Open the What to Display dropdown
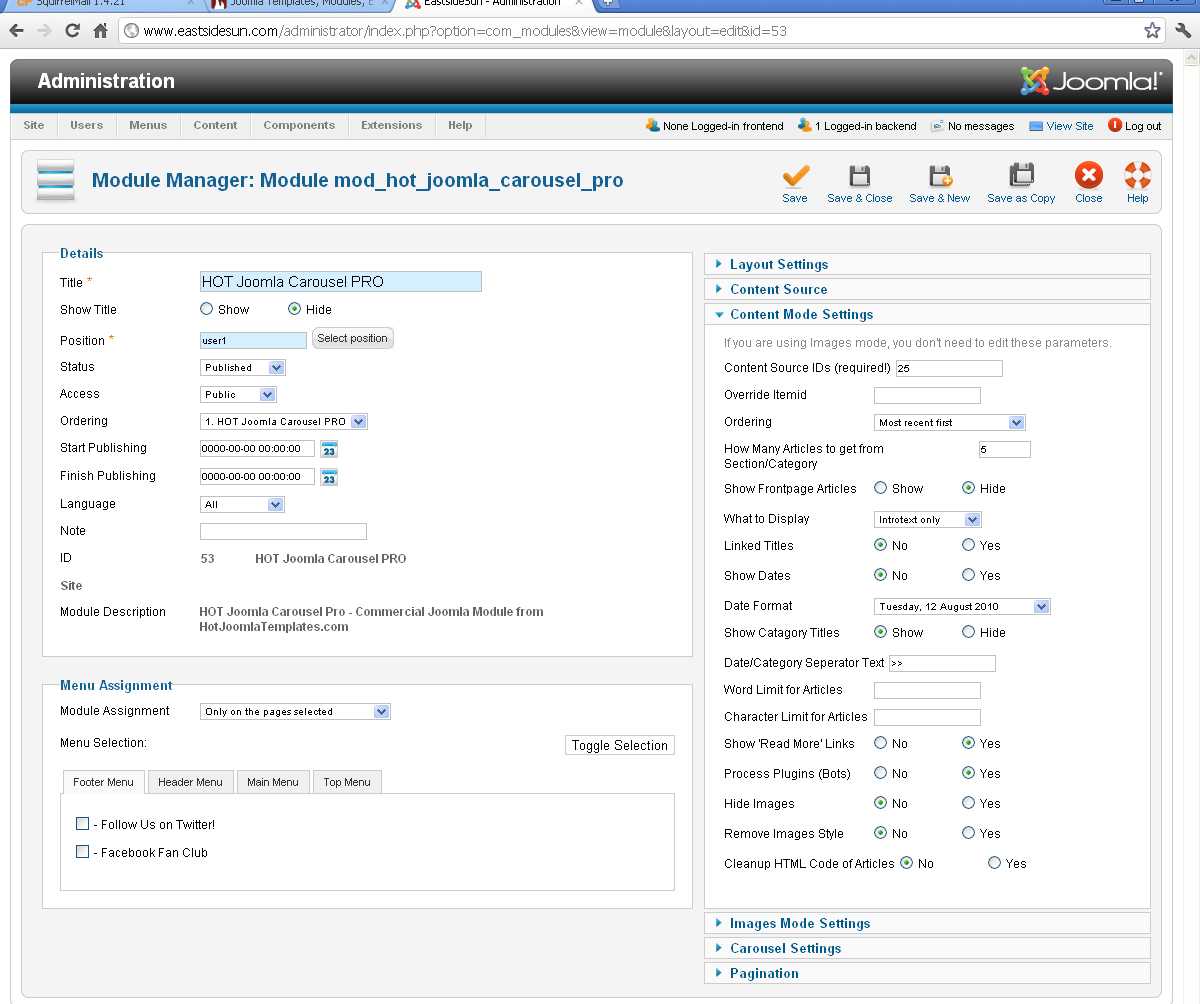The image size is (1200, 1004). coord(928,519)
